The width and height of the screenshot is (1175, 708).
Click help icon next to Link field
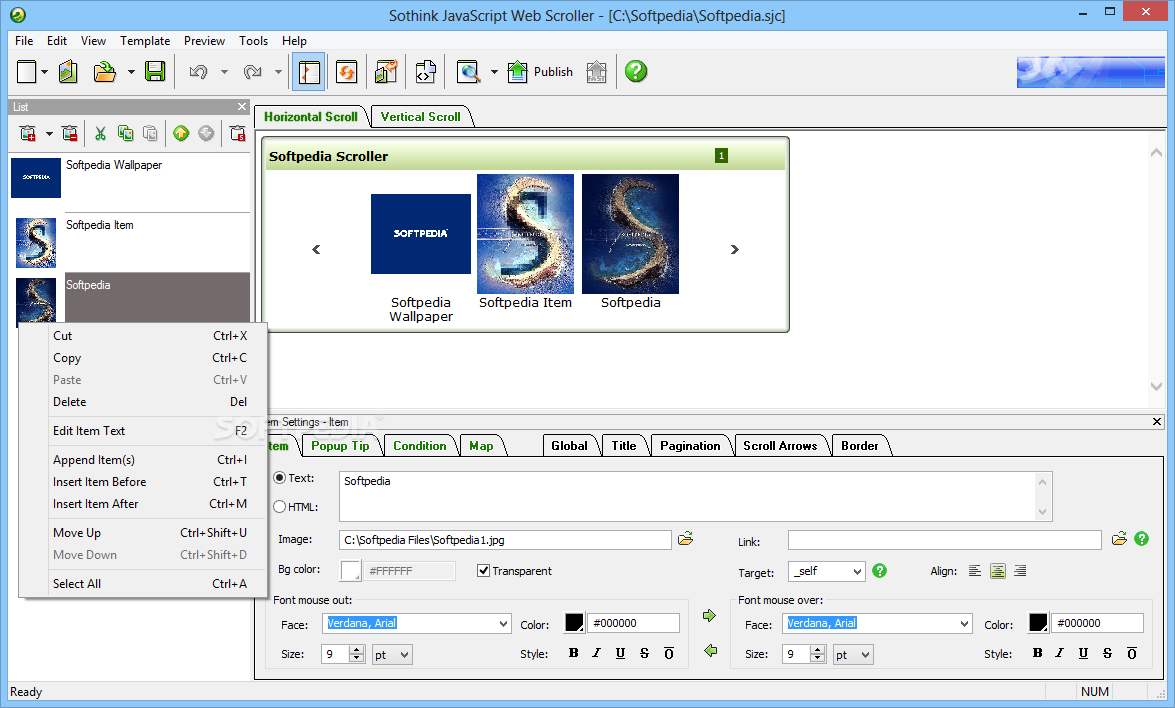(1141, 539)
